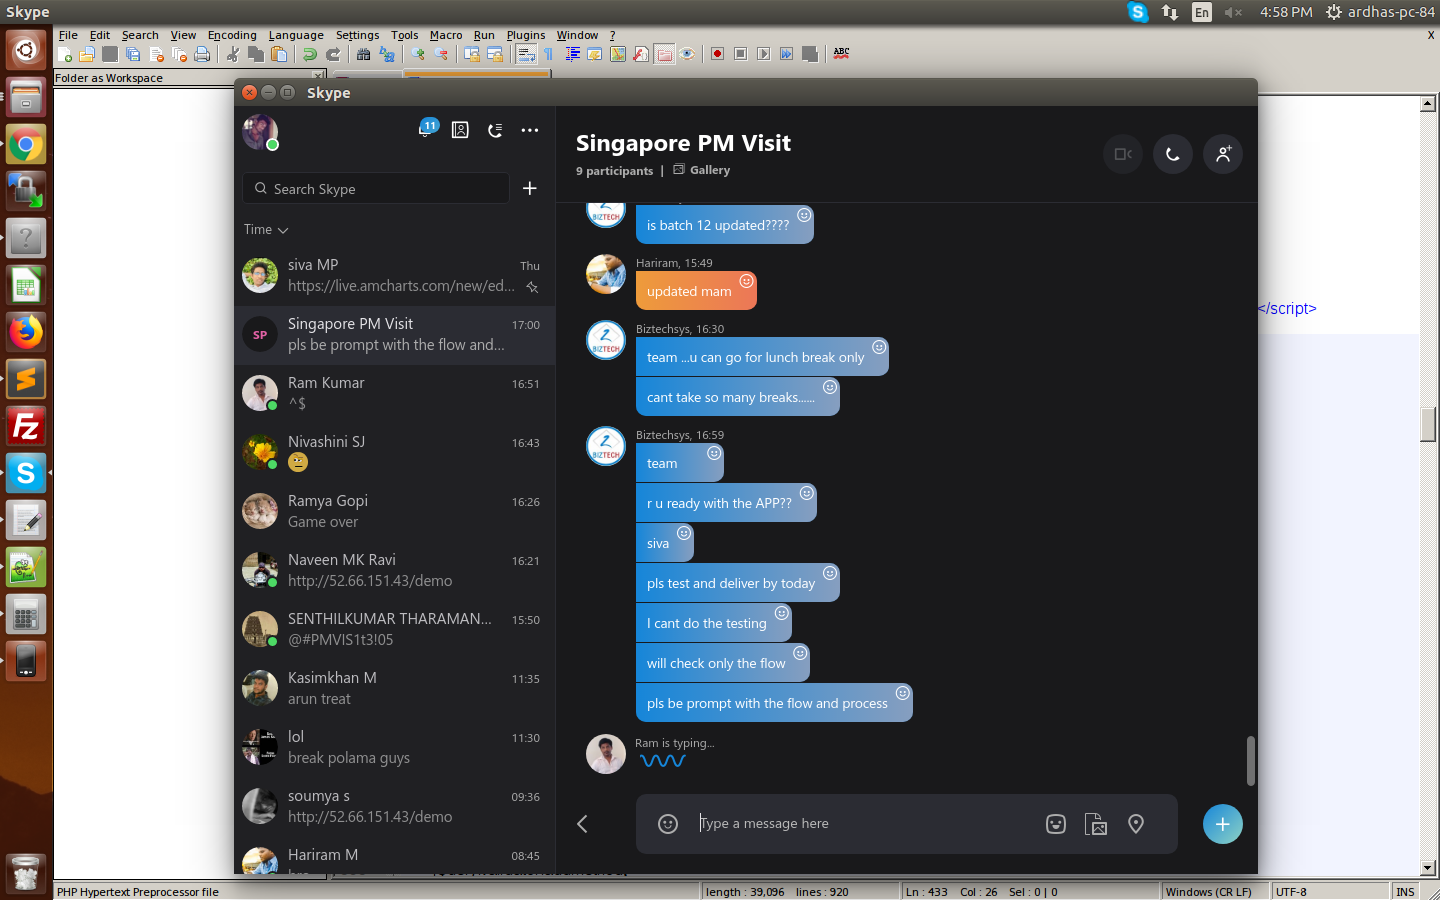
Task: Open your Skype profile avatar menu
Action: (x=260, y=131)
